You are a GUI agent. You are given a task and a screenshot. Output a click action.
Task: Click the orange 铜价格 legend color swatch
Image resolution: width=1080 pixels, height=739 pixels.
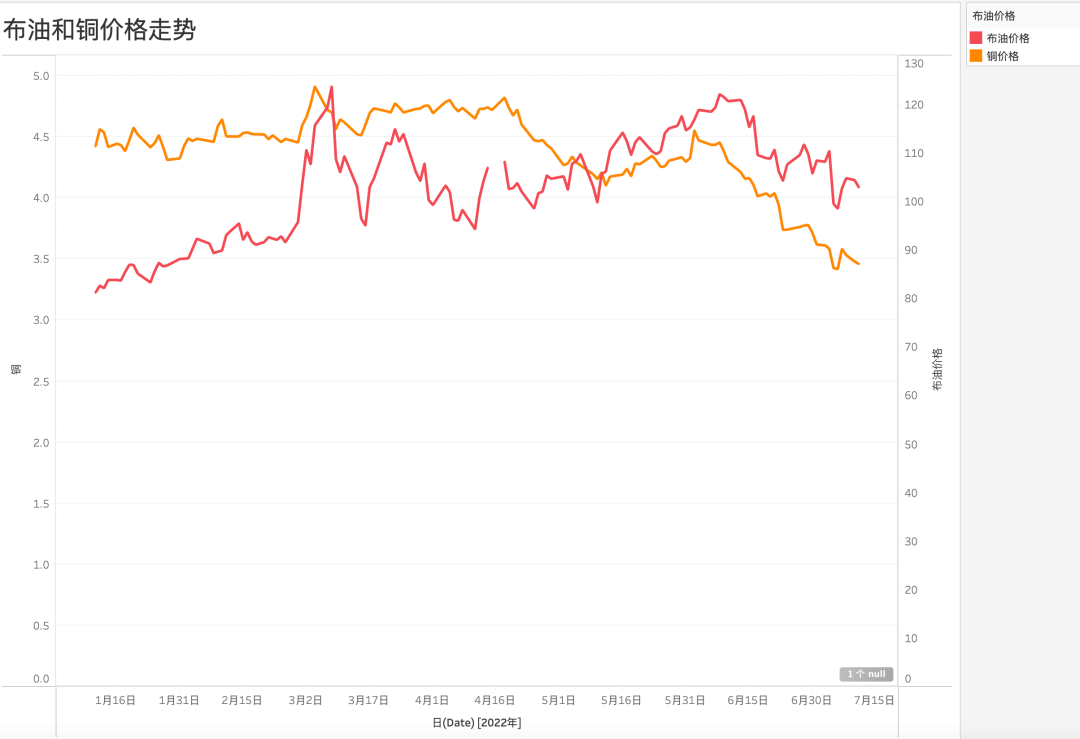click(976, 56)
